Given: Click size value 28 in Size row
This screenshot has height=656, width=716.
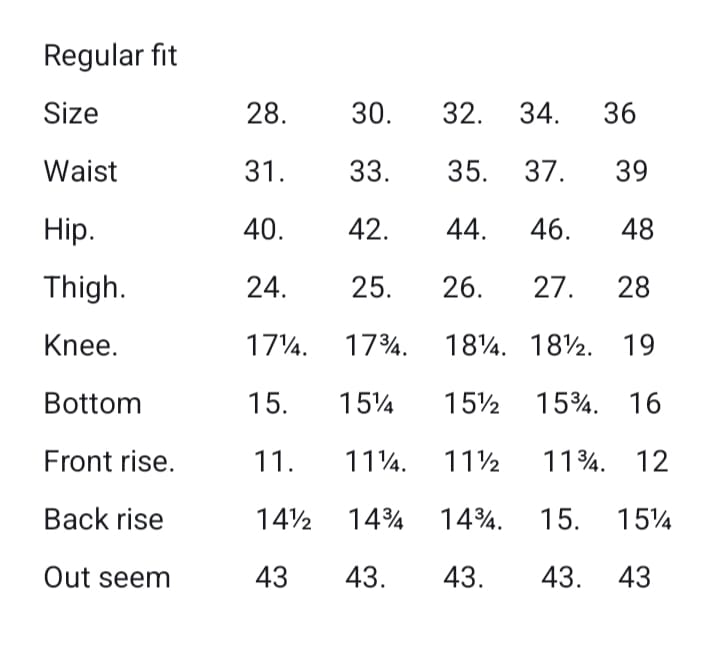Looking at the screenshot, I should 264,114.
